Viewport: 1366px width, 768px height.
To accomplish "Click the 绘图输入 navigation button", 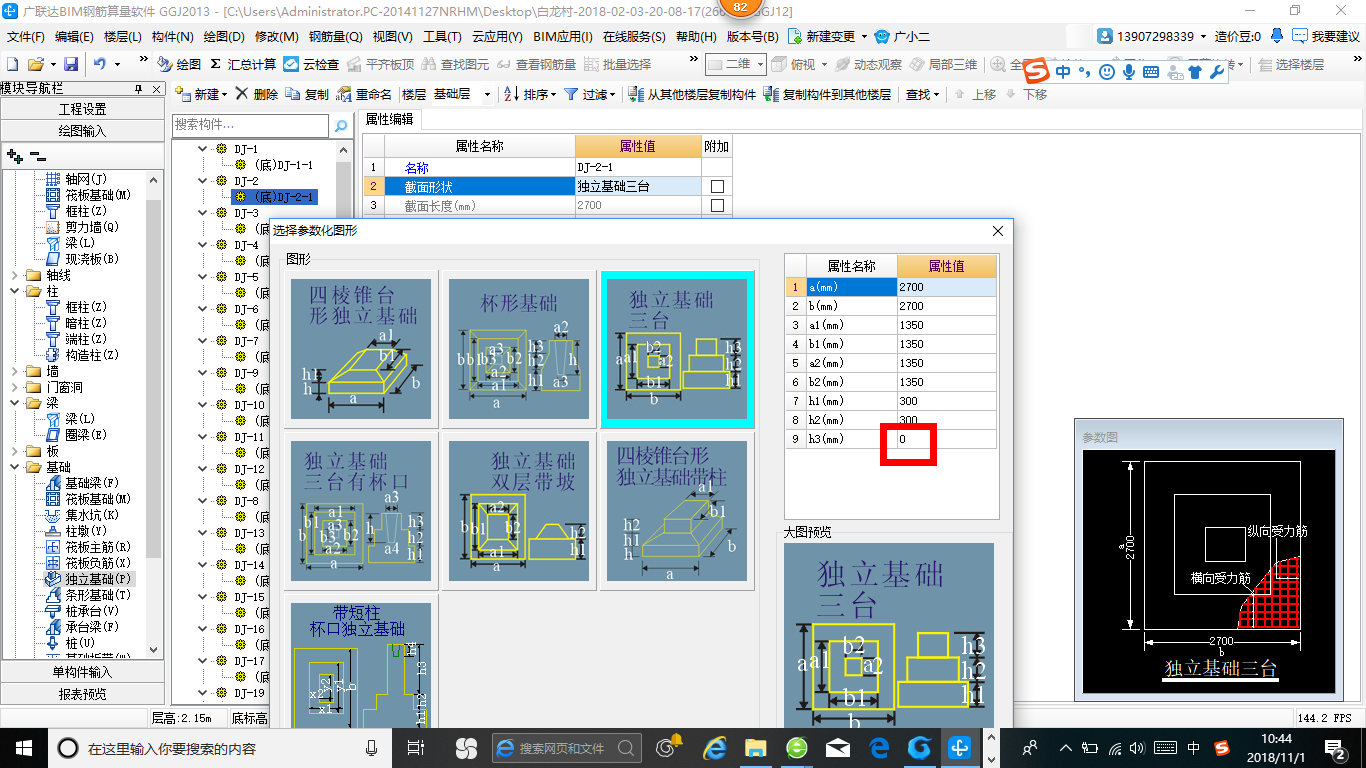I will [x=83, y=130].
